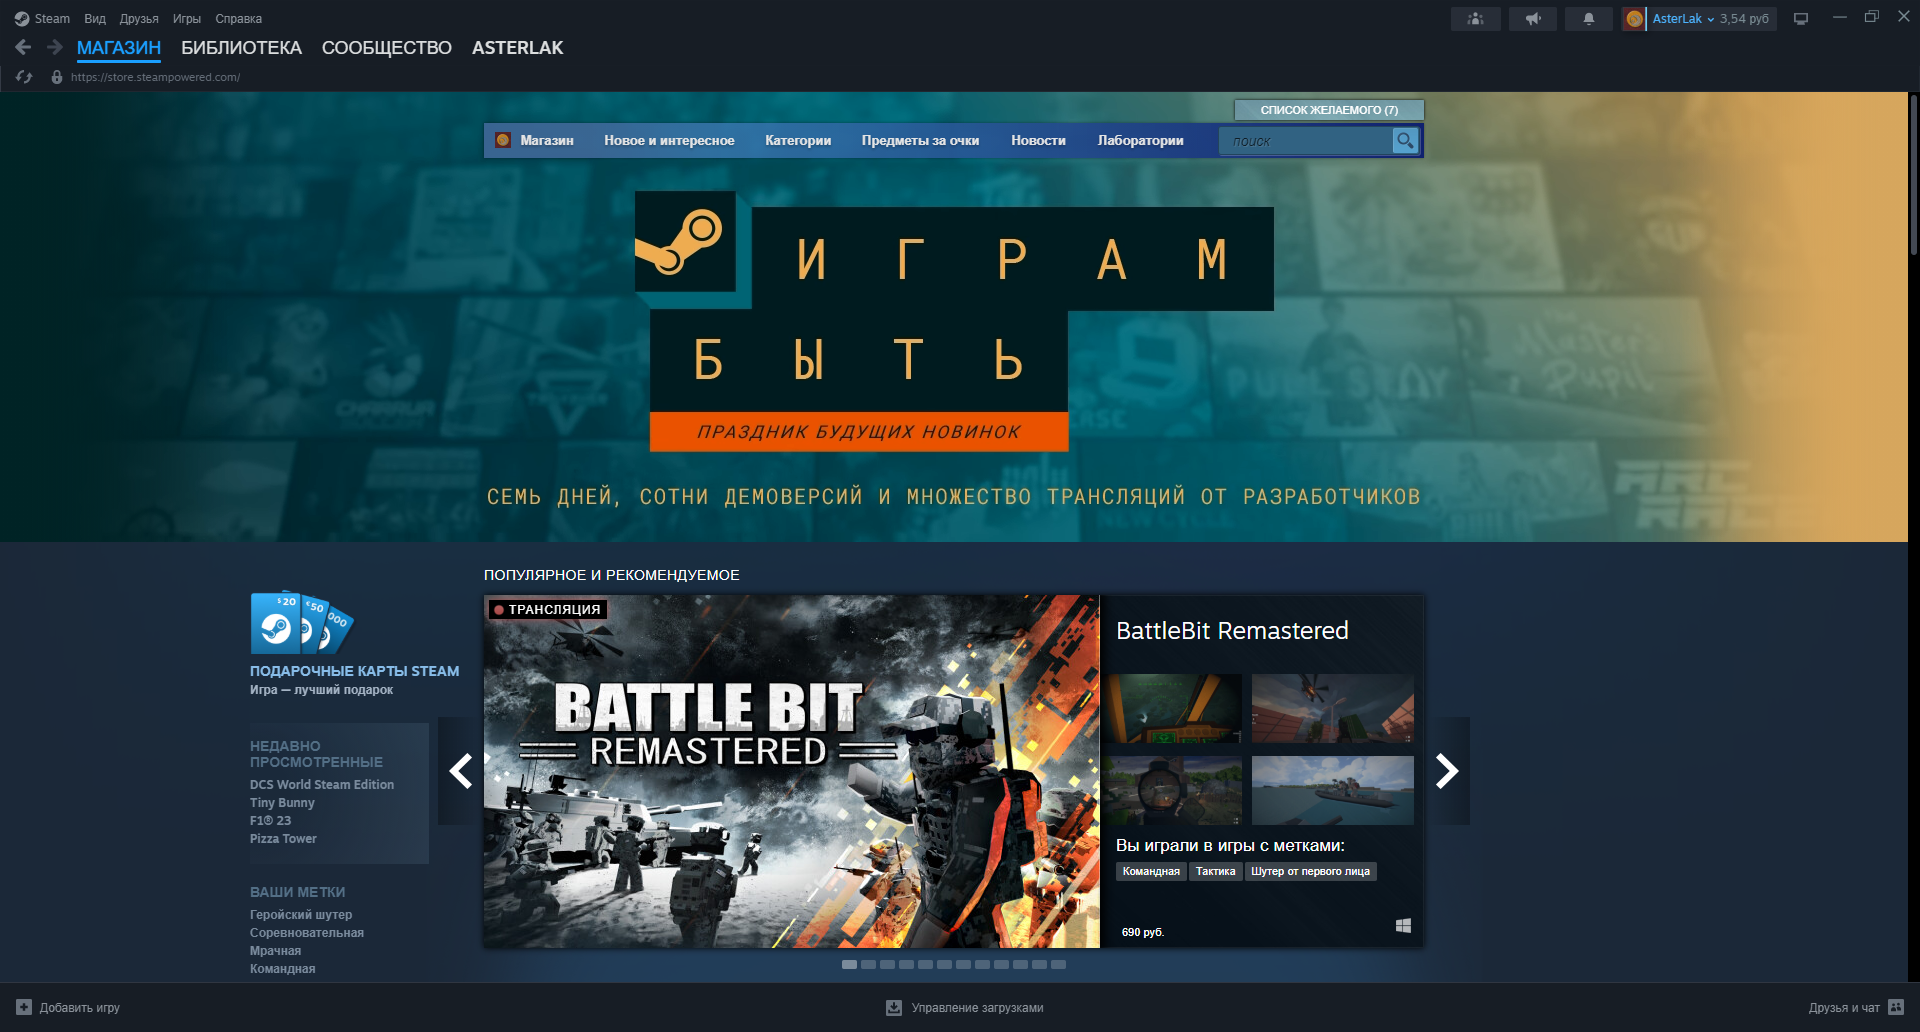
Task: Open Tiny Bunny from recently viewed
Action: pos(282,803)
